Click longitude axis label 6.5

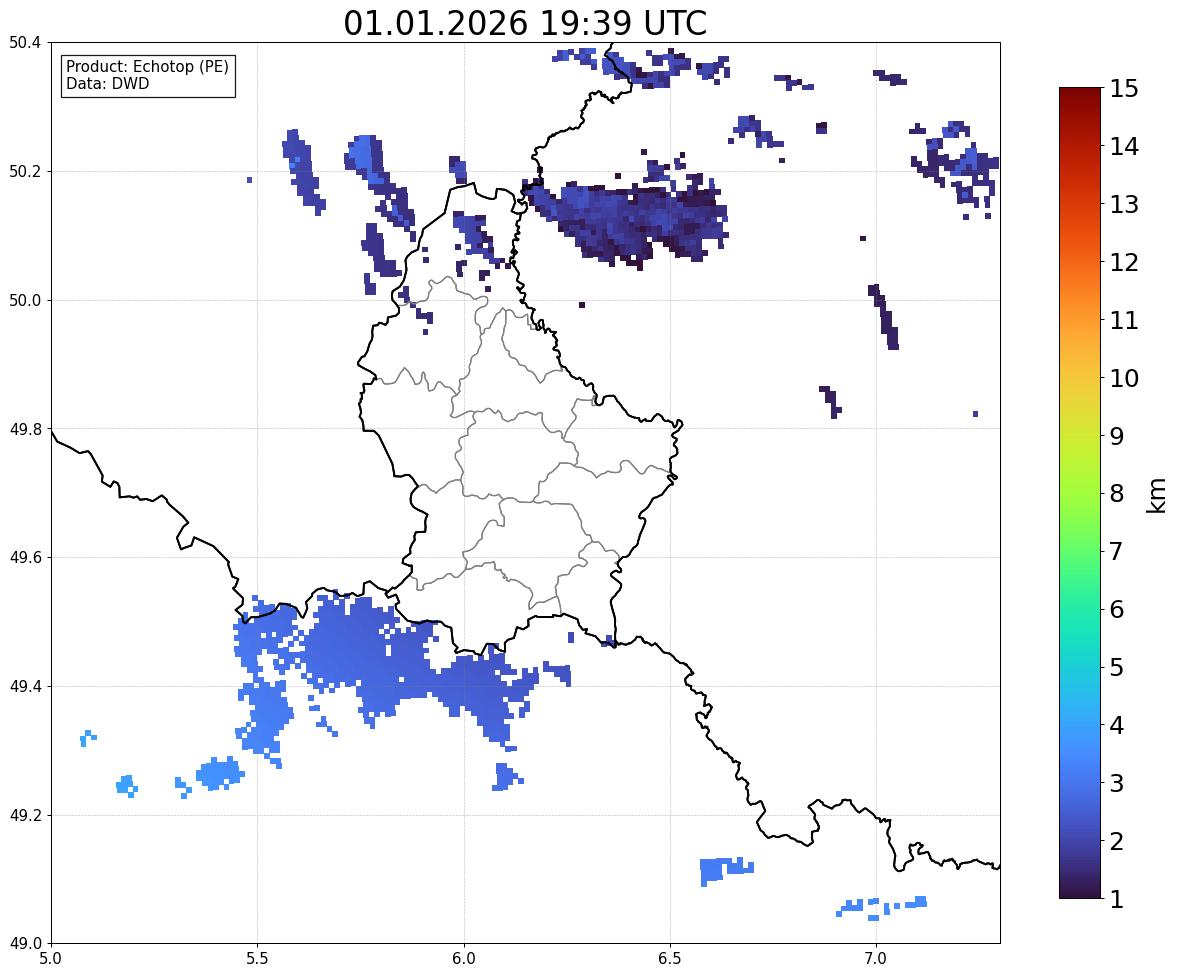pyautogui.click(x=670, y=959)
